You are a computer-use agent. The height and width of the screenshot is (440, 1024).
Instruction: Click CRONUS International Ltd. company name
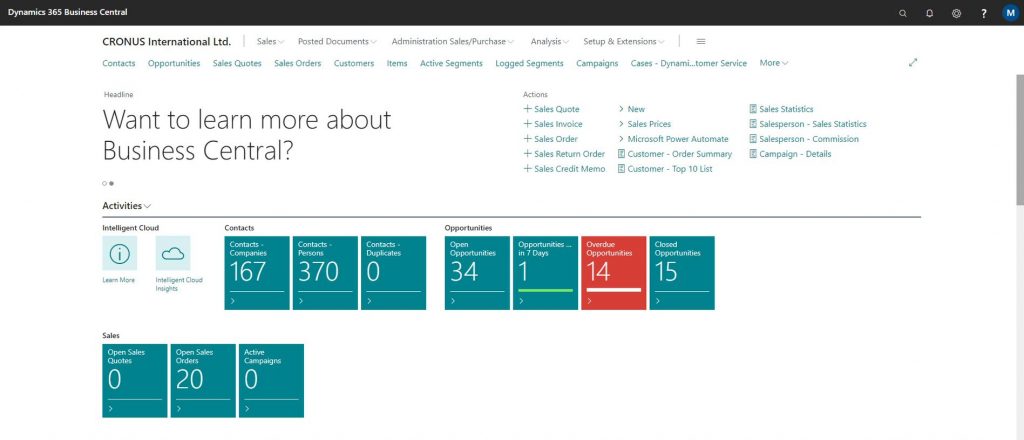167,41
